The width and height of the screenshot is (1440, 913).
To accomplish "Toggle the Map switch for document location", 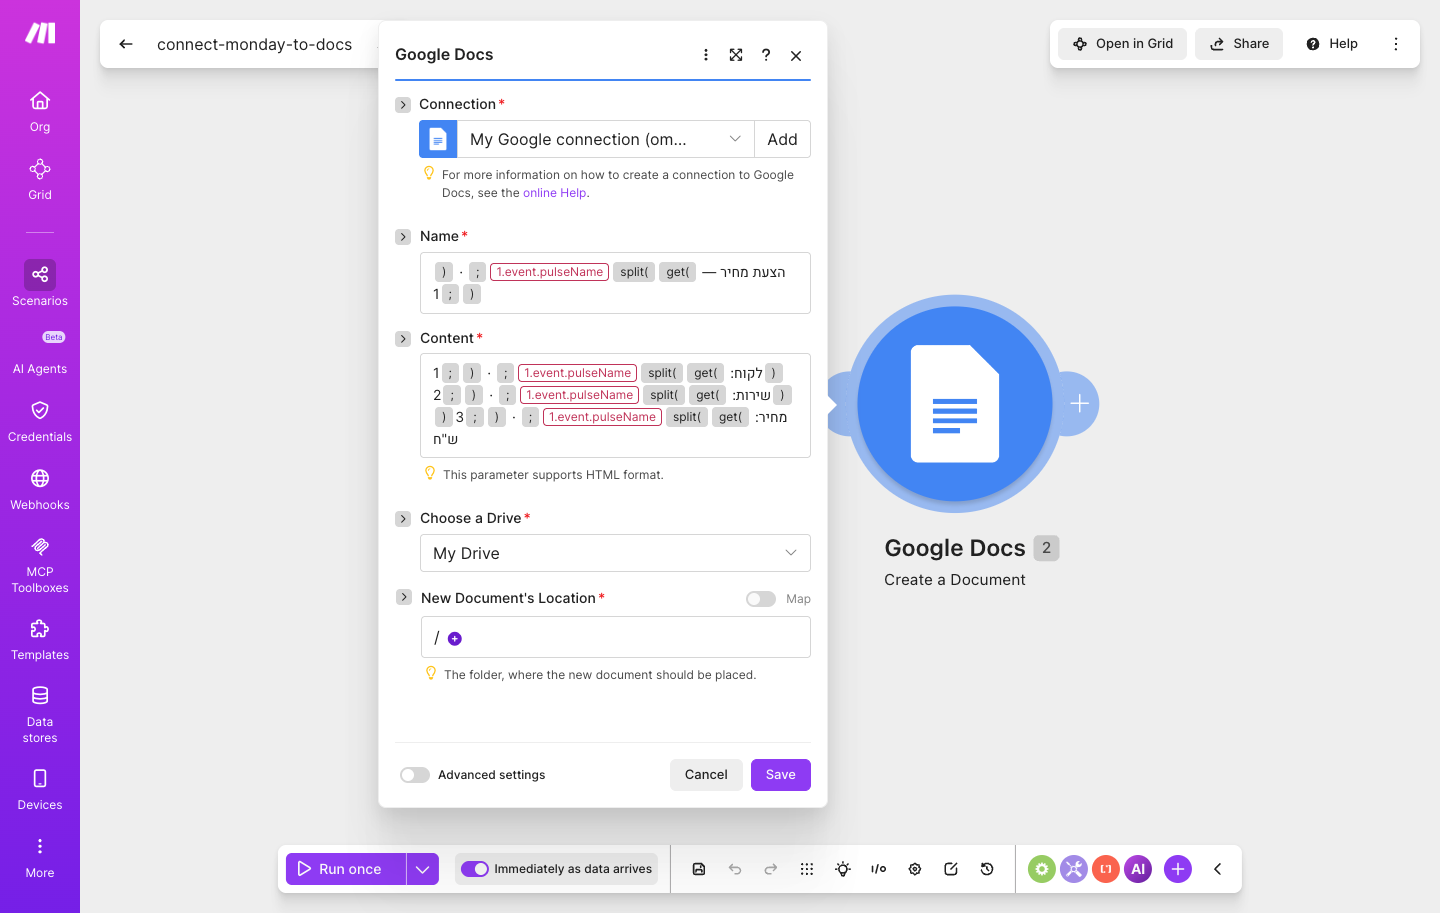I will (x=761, y=599).
